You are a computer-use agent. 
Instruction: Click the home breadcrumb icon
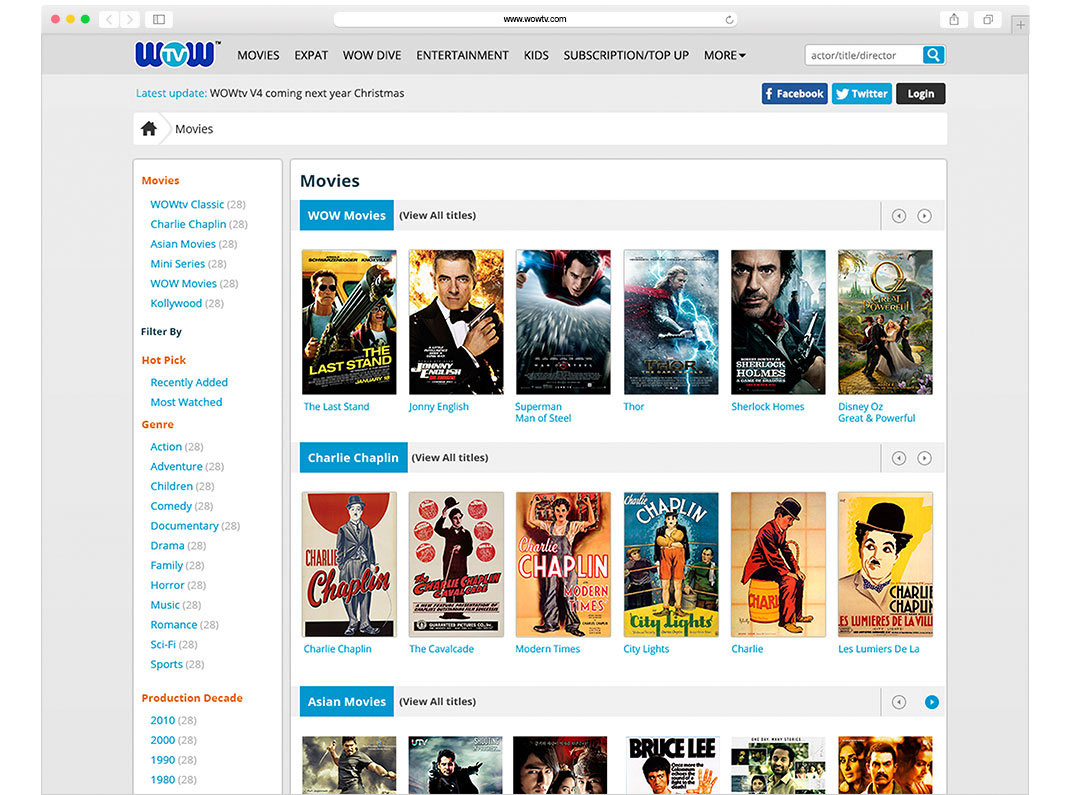pos(150,127)
